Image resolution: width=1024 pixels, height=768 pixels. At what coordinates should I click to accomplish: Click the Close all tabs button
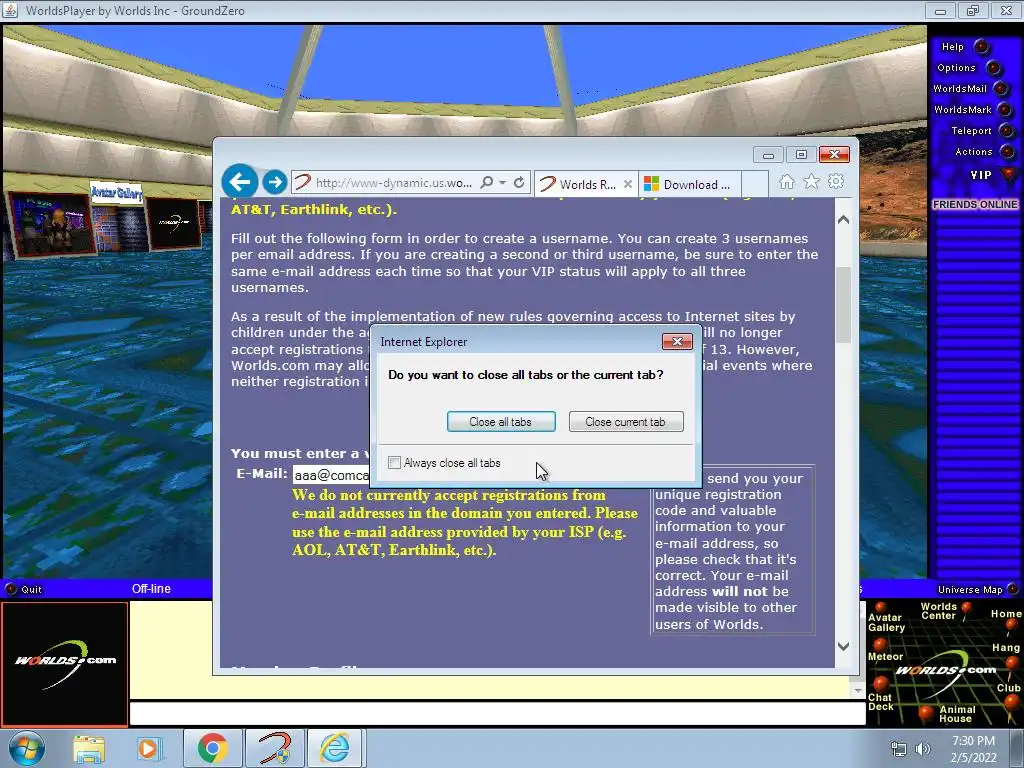click(501, 422)
